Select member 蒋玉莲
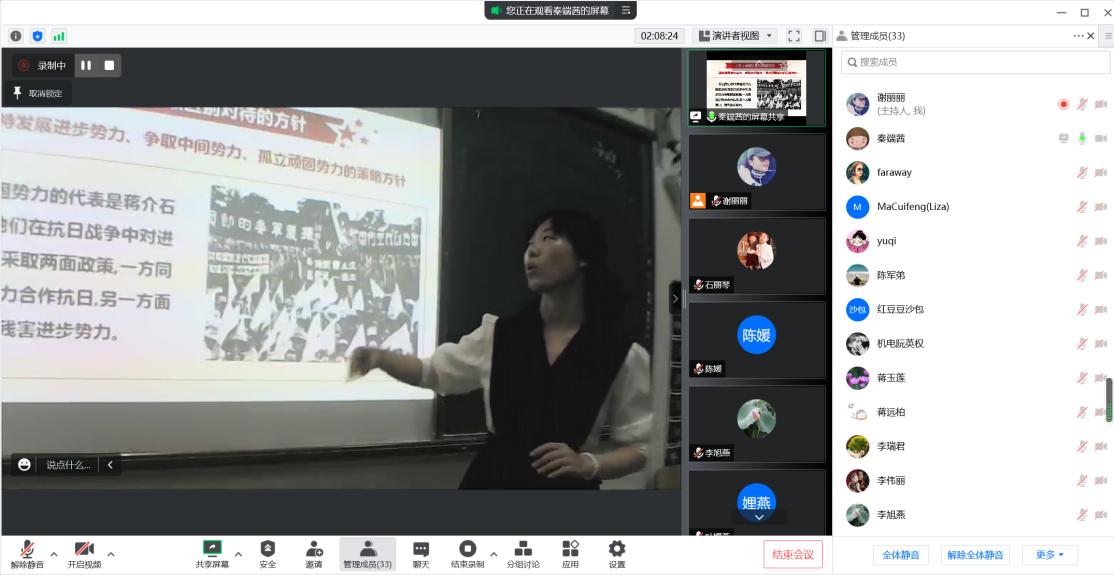 (x=973, y=377)
